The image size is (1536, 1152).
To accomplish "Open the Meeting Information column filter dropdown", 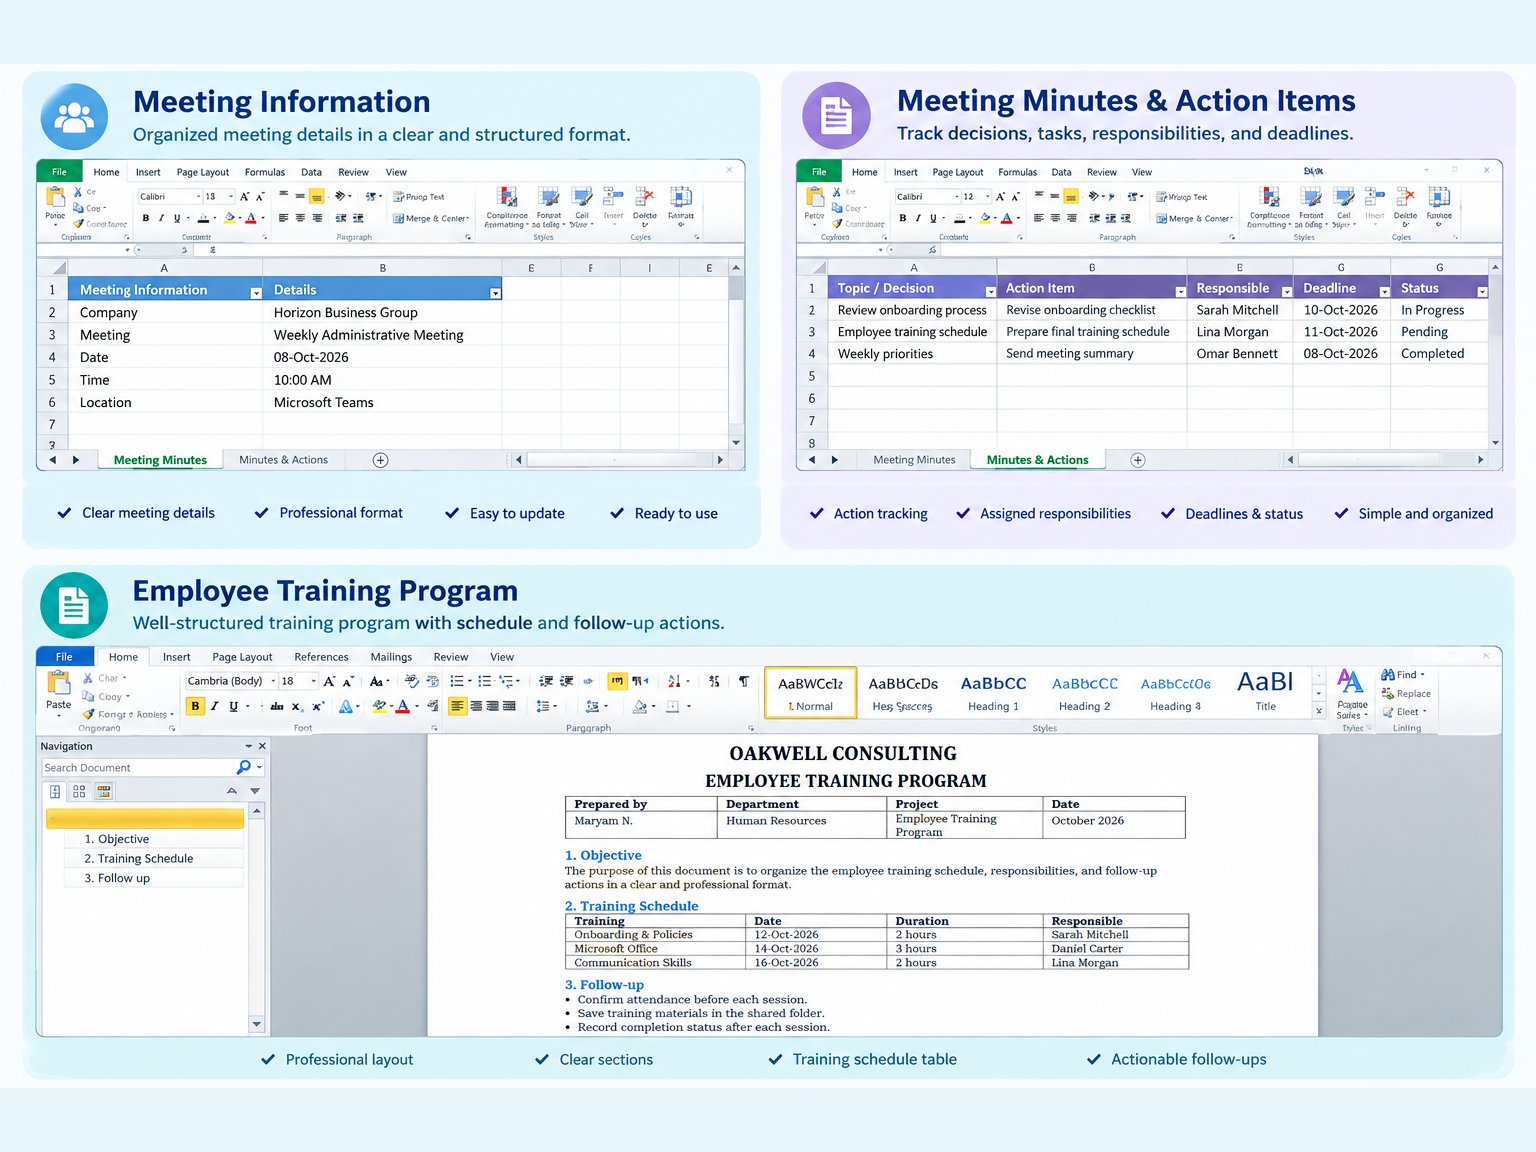I will coord(256,292).
